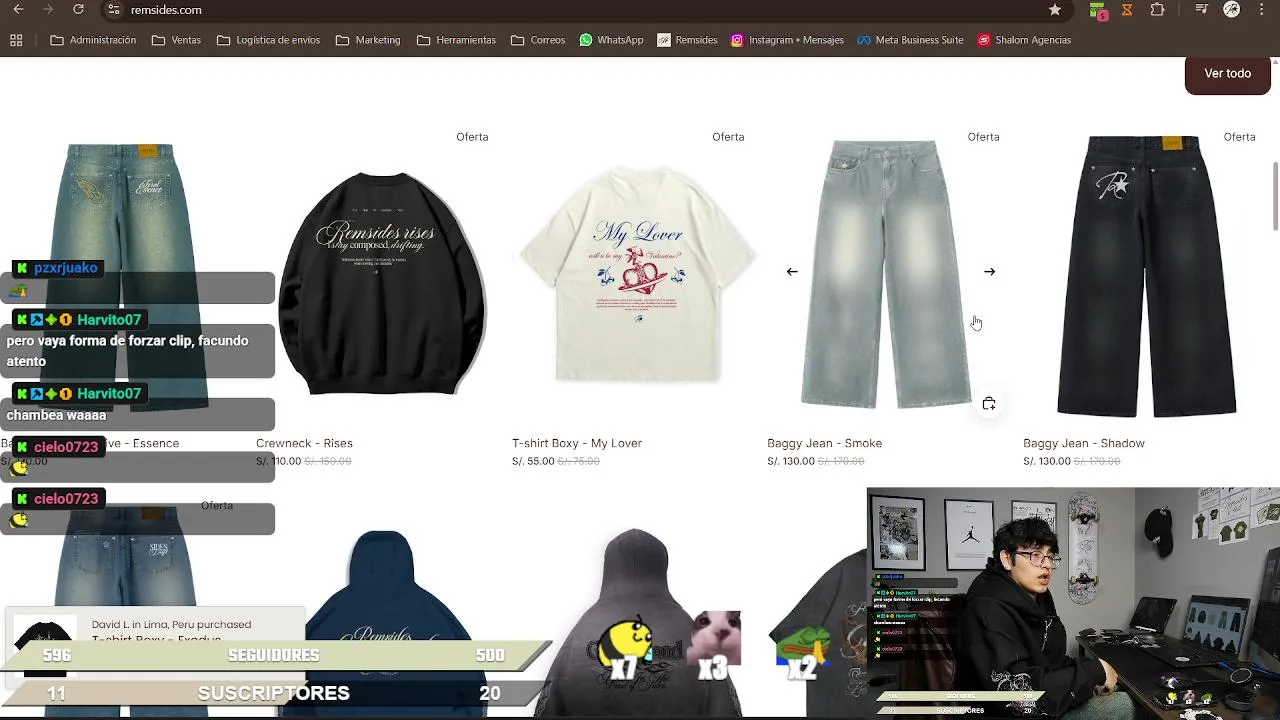Open the apps grid in bookmarks bar
1280x720 pixels.
[16, 40]
